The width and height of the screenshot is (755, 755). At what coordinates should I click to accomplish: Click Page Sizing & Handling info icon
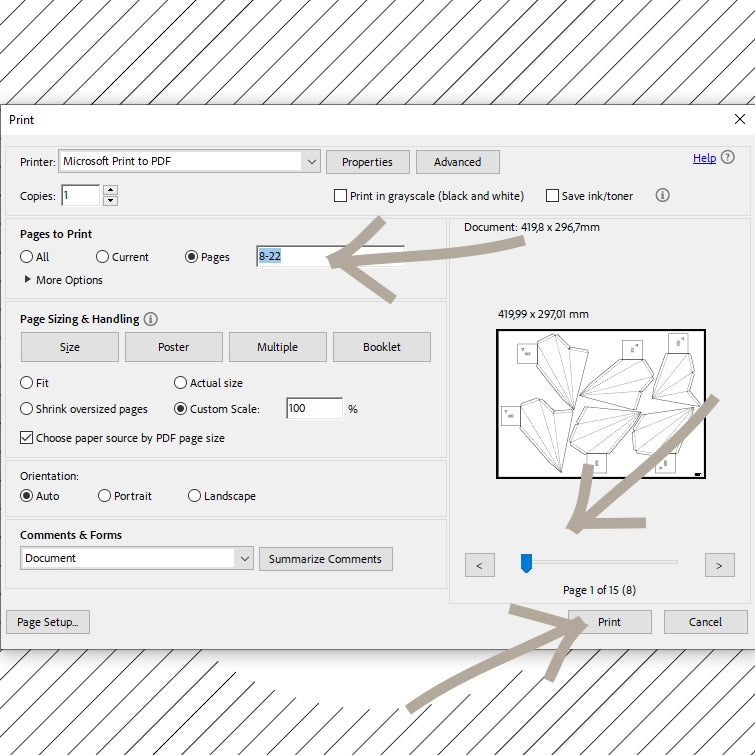coord(150,319)
